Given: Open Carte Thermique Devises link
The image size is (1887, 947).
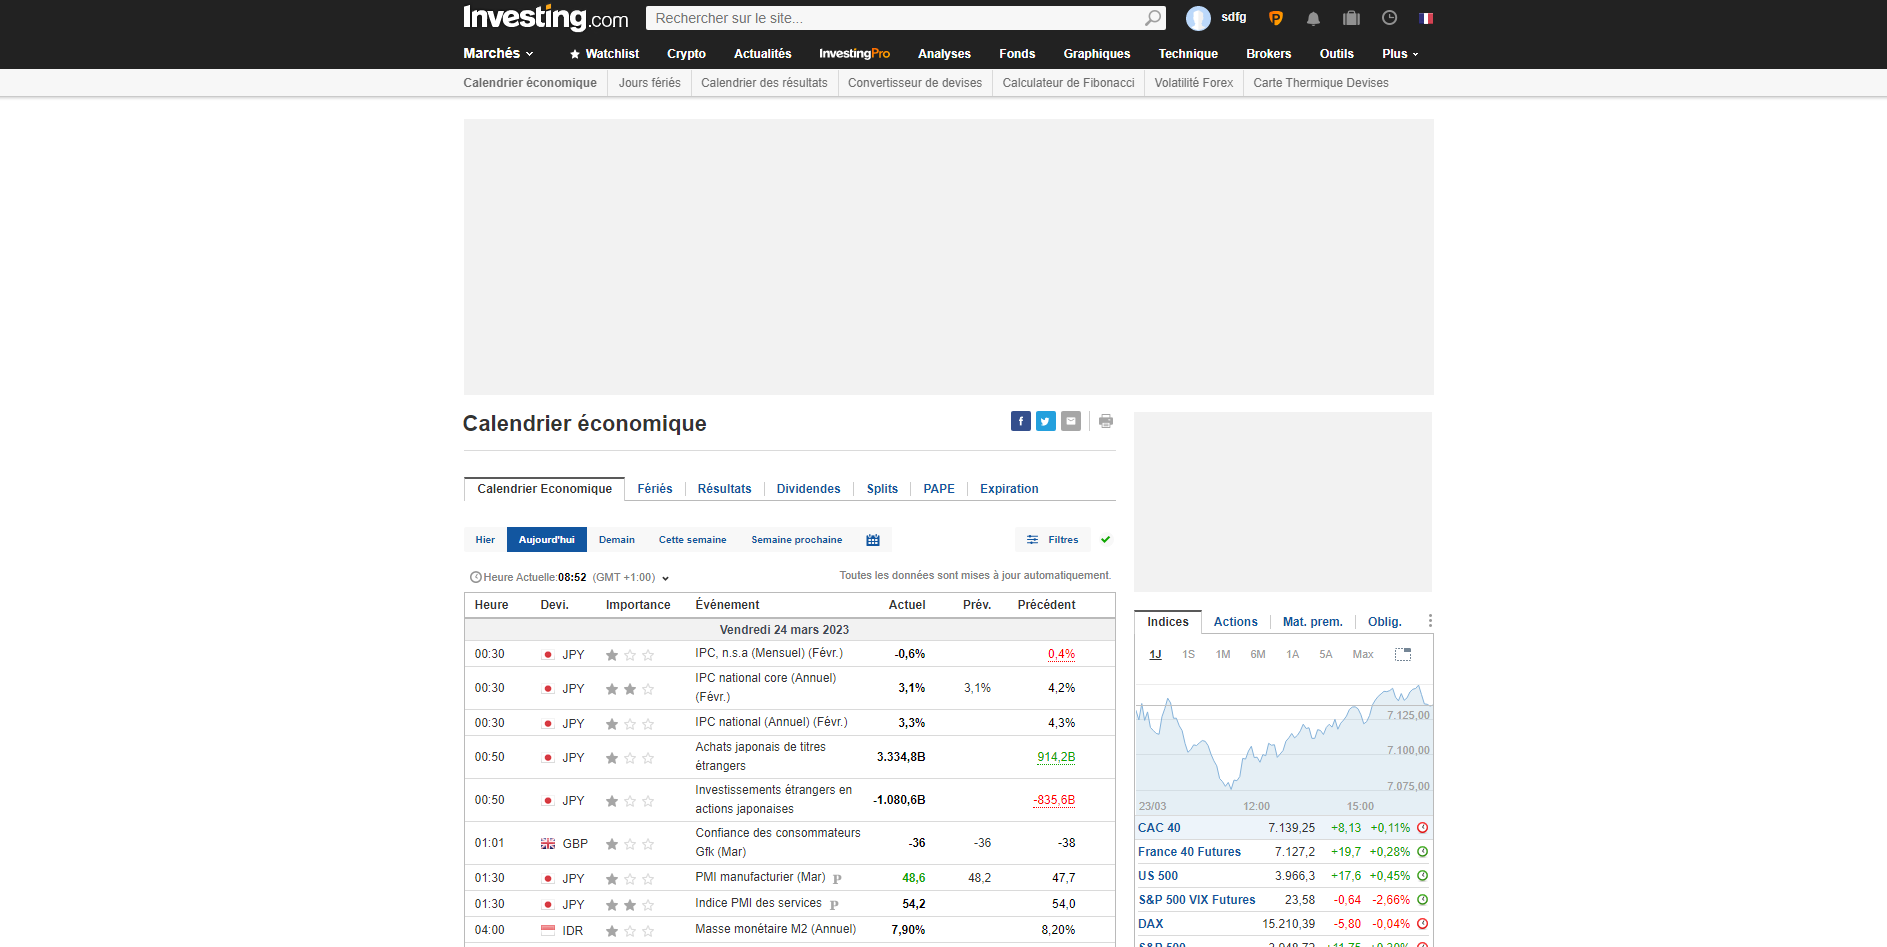Looking at the screenshot, I should (1320, 83).
